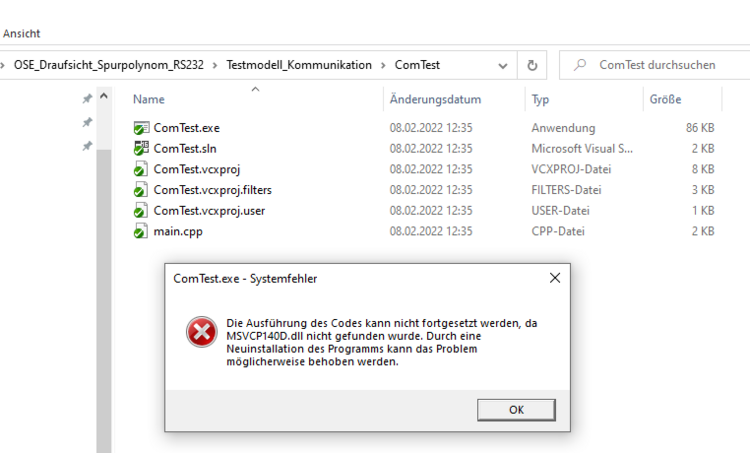Screen dimensions: 750x453
Task: Click the ComTest.vcxproj file icon
Action: click(141, 169)
